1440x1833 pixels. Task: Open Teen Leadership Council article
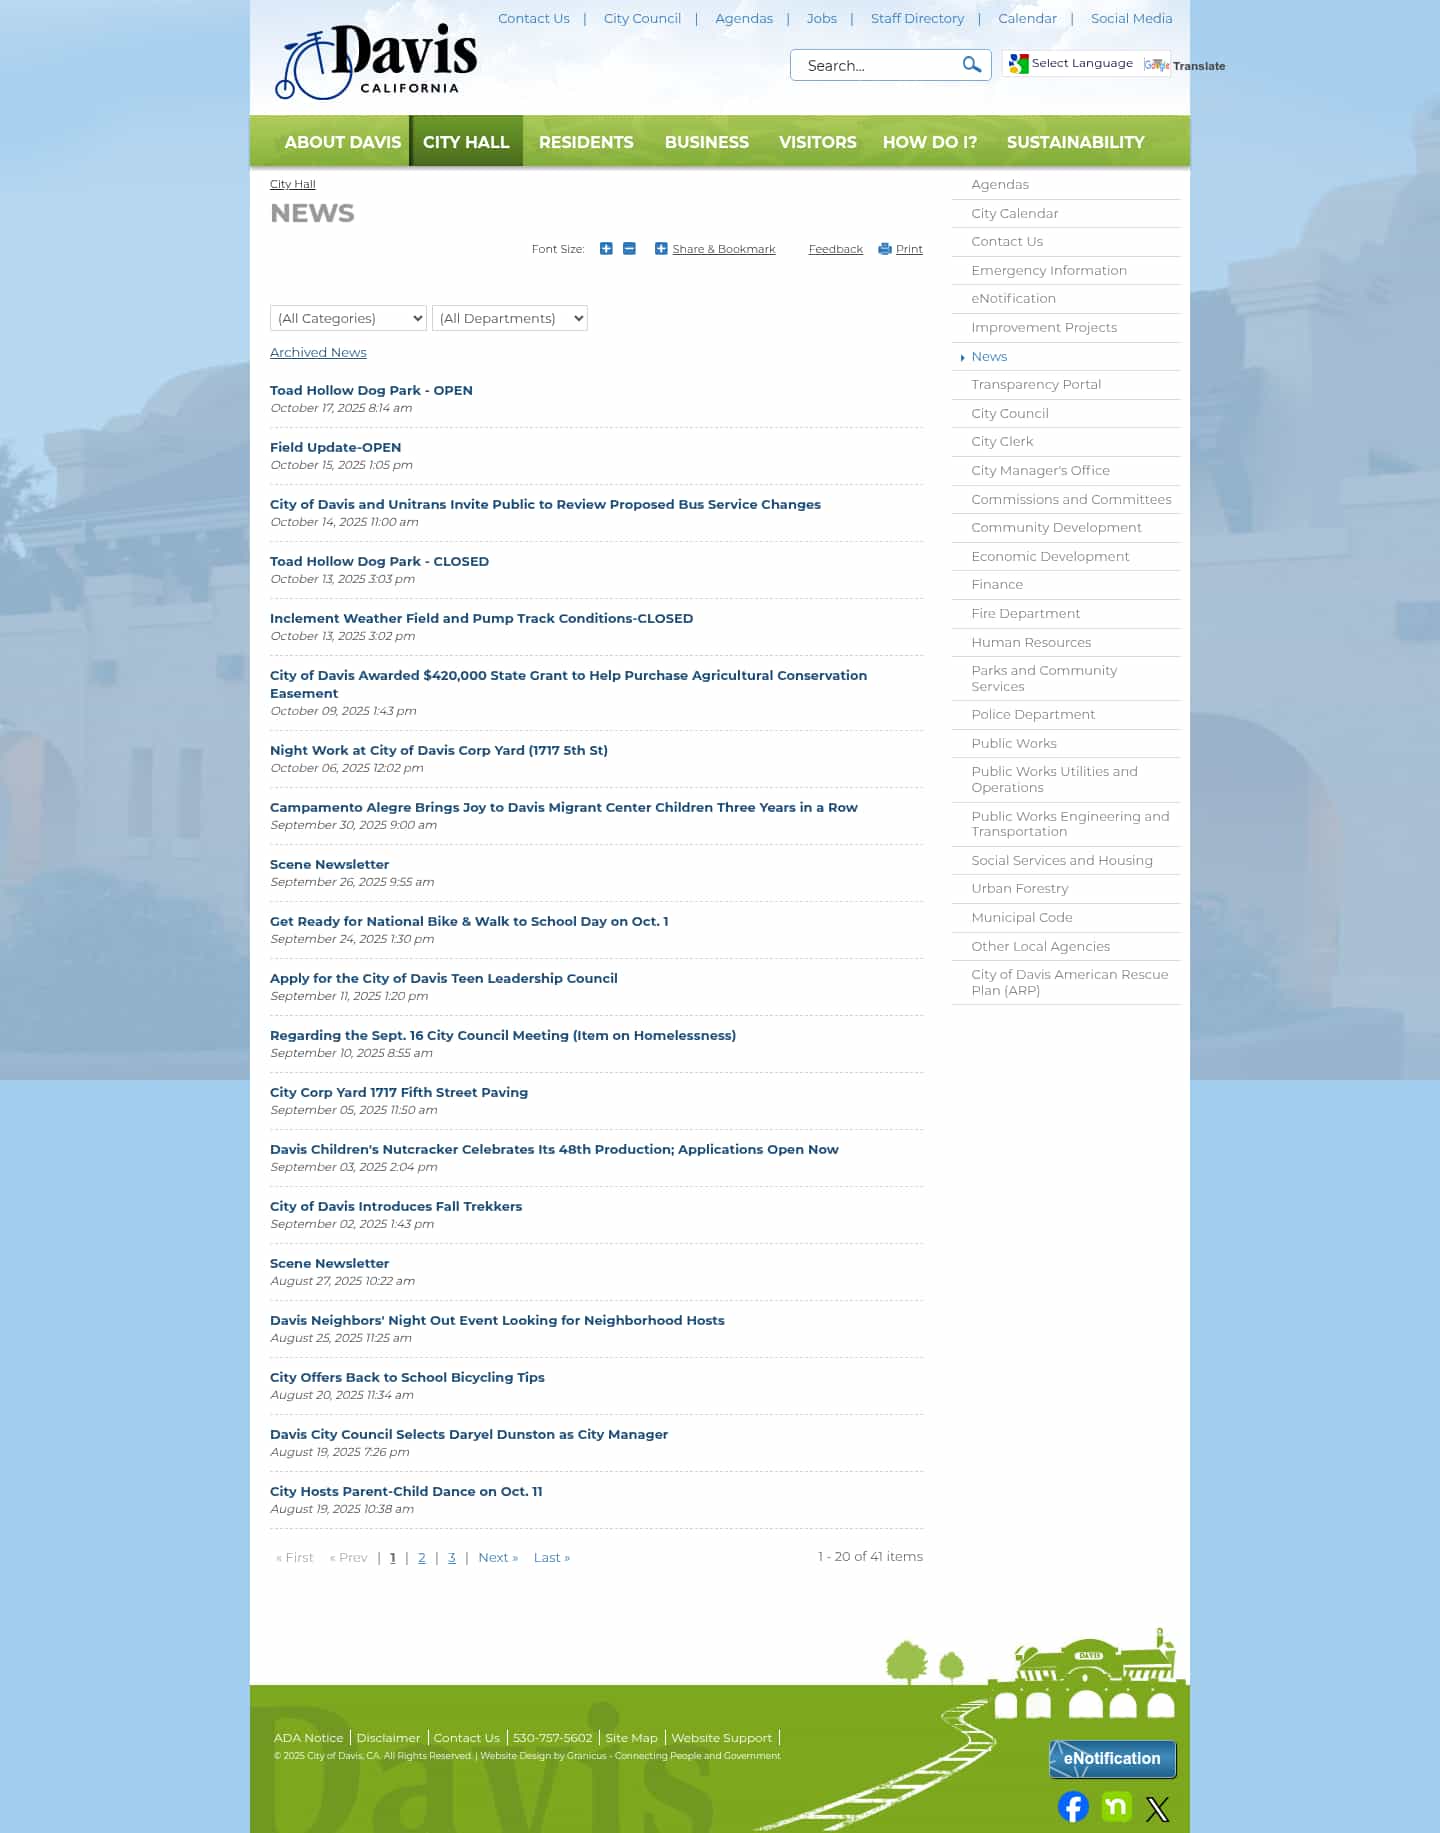(444, 979)
